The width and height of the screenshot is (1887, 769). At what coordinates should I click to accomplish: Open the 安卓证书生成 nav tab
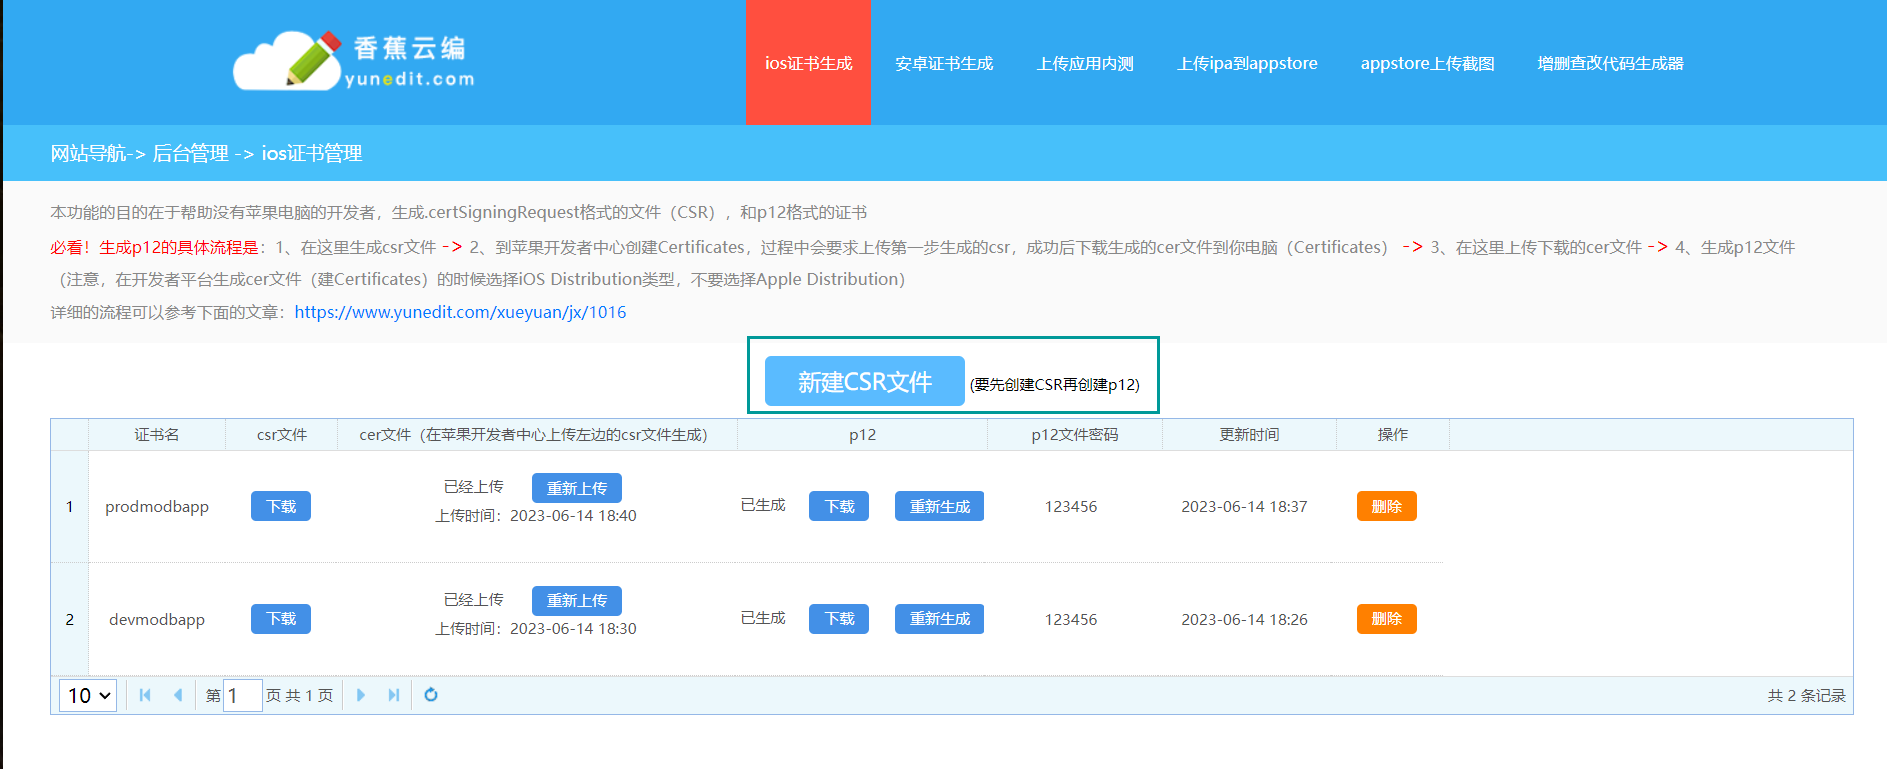point(944,63)
